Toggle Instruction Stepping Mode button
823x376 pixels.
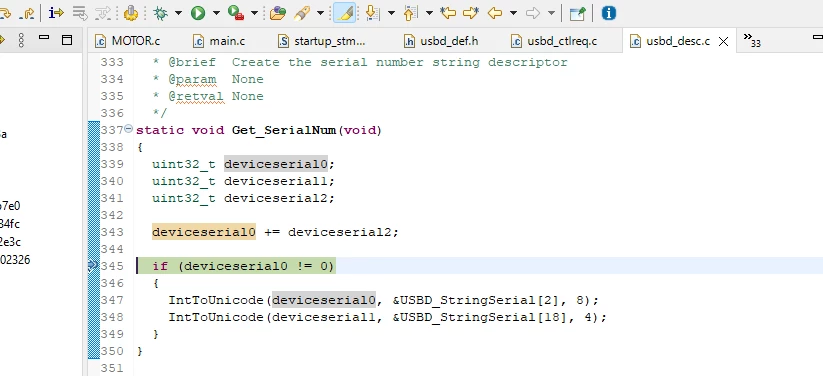click(x=56, y=13)
